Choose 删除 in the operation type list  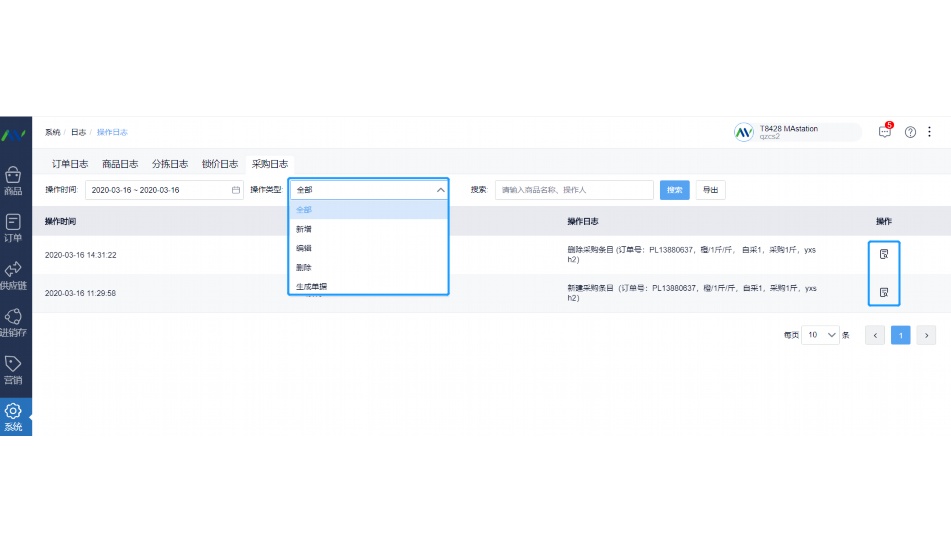click(x=304, y=267)
